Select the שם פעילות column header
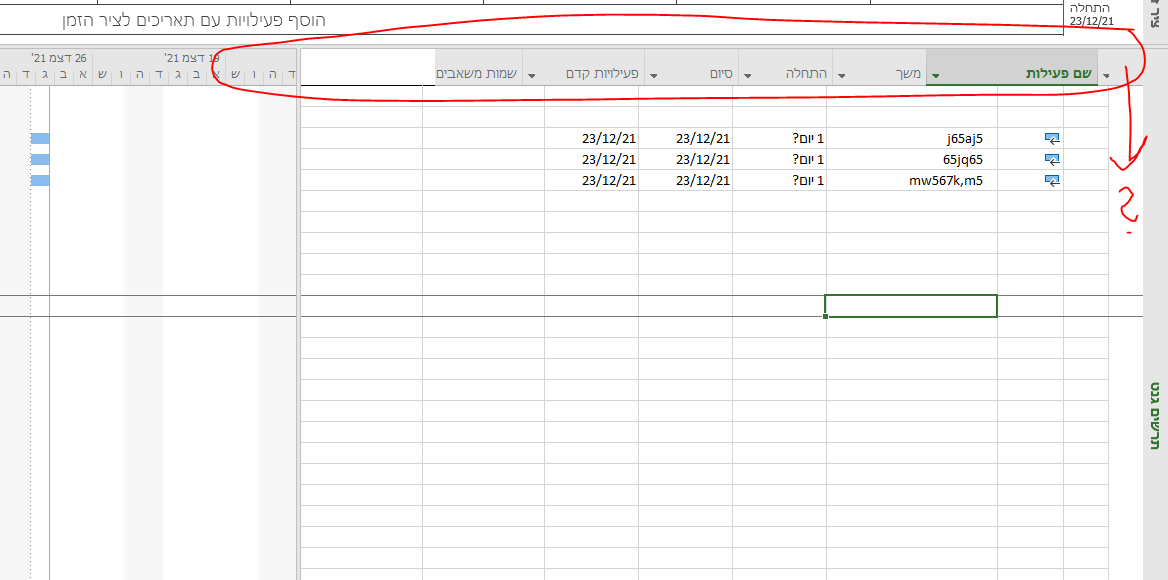 coord(1012,67)
